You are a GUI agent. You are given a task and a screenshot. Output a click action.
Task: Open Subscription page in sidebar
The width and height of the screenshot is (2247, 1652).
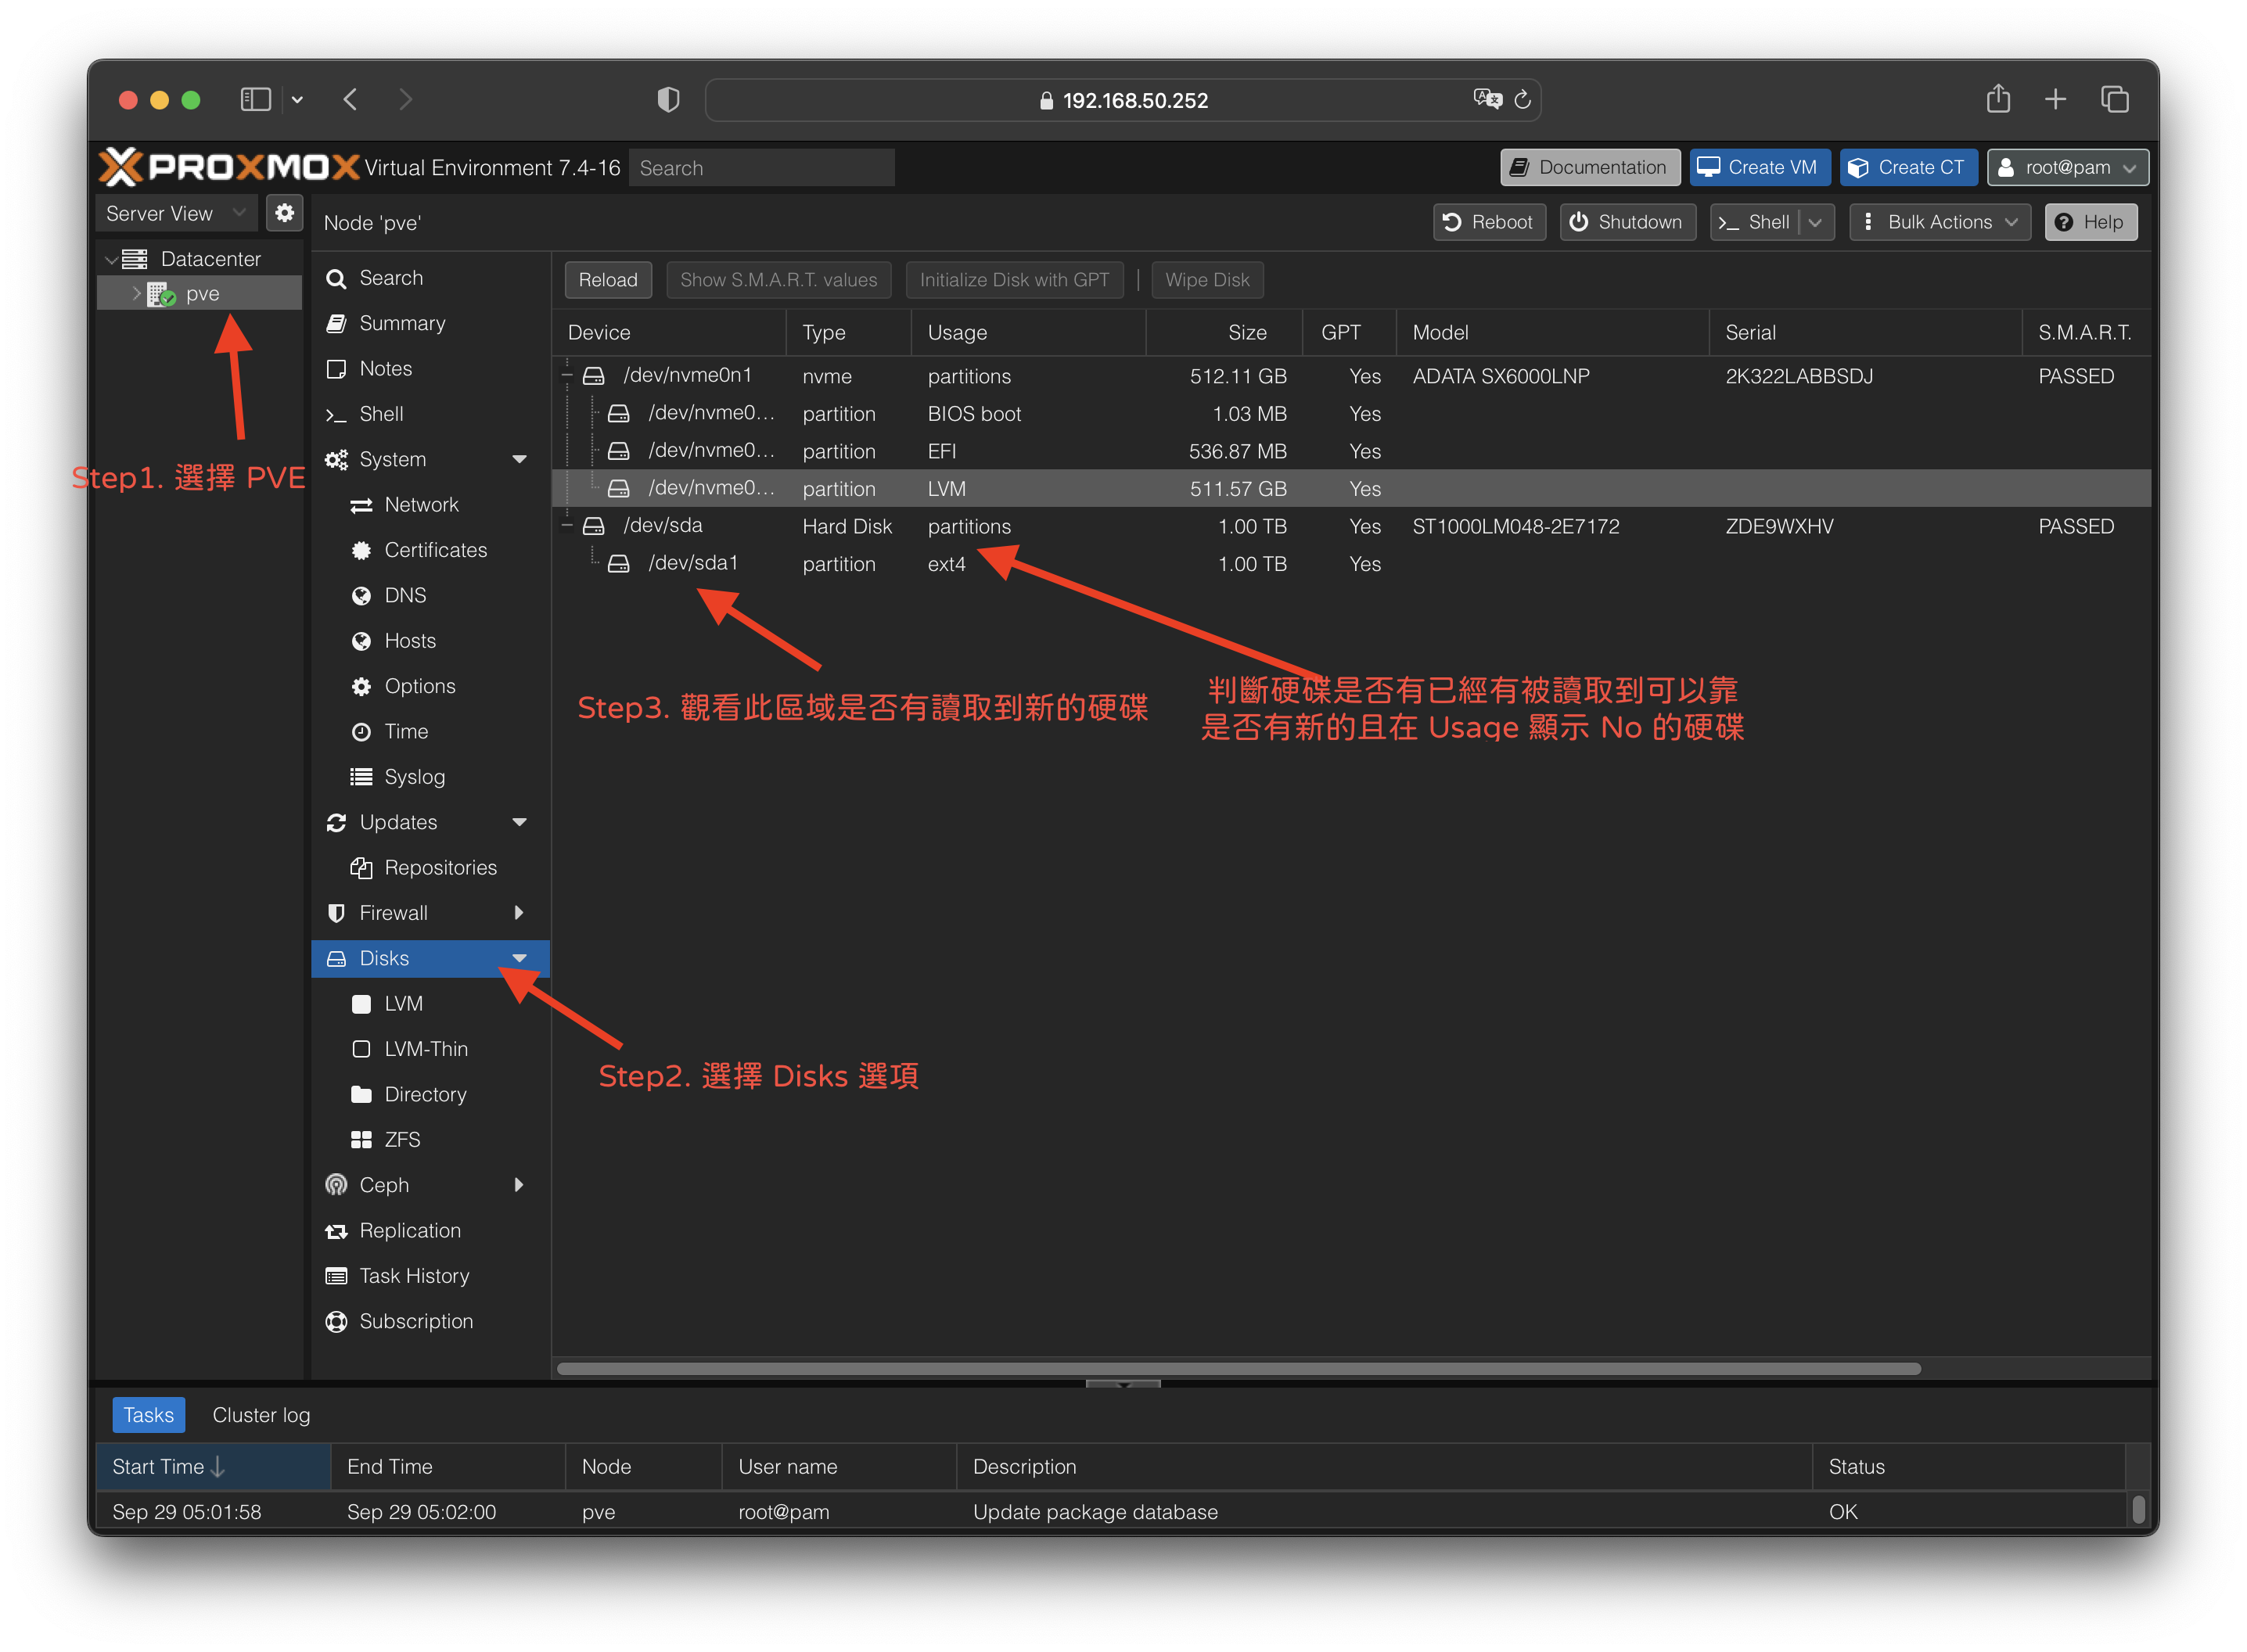[415, 1321]
